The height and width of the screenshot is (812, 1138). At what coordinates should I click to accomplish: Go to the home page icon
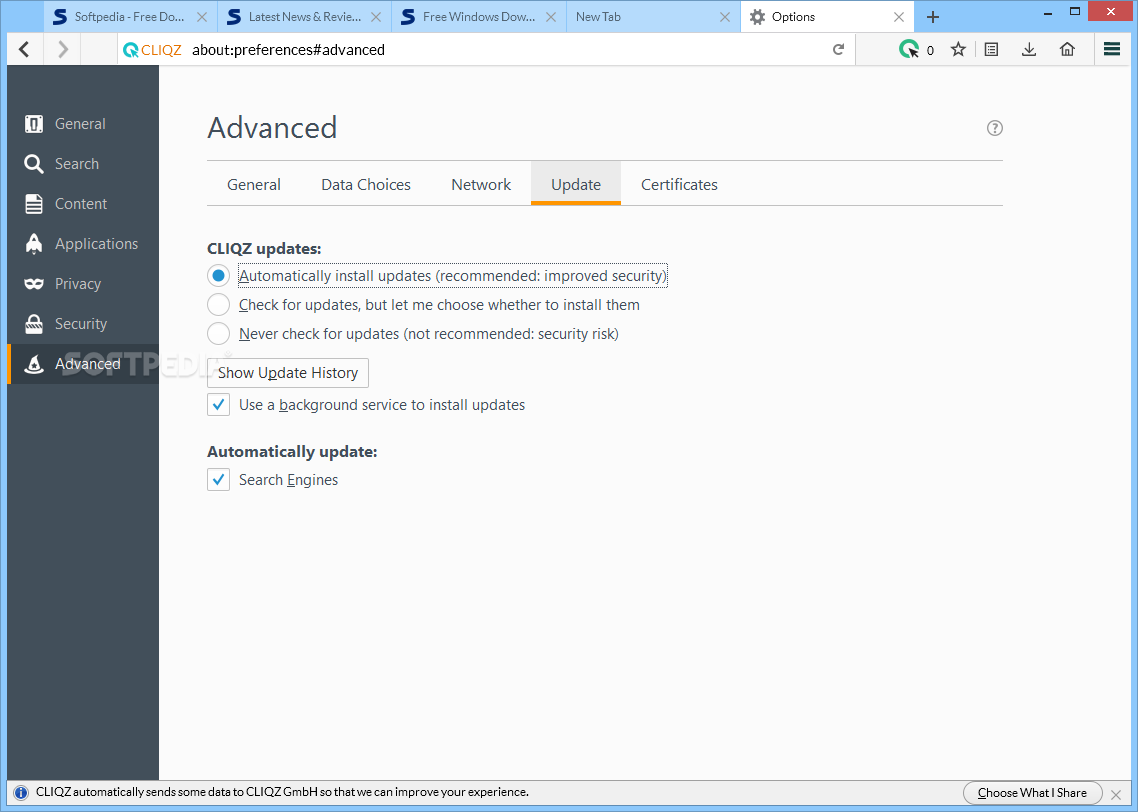coord(1067,49)
